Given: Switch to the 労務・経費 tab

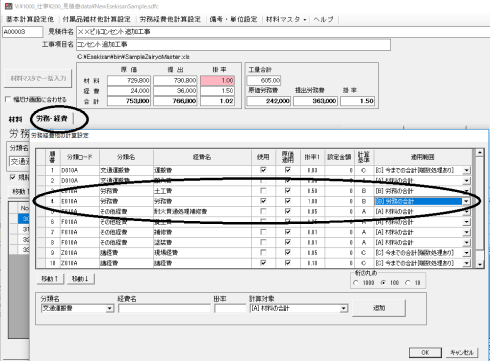Looking at the screenshot, I should [x=52, y=118].
